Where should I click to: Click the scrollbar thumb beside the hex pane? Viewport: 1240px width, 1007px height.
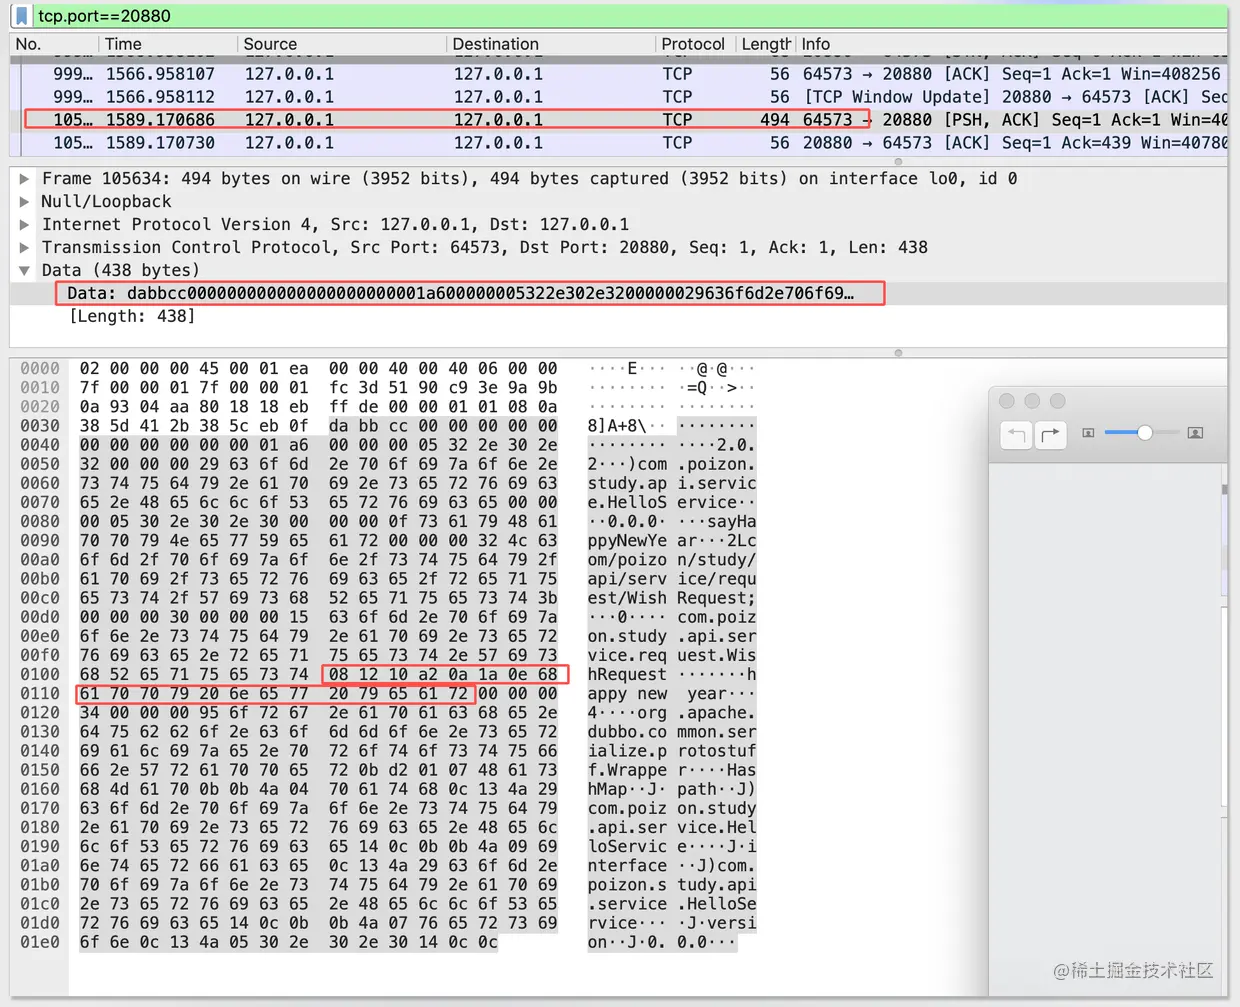click(1224, 489)
